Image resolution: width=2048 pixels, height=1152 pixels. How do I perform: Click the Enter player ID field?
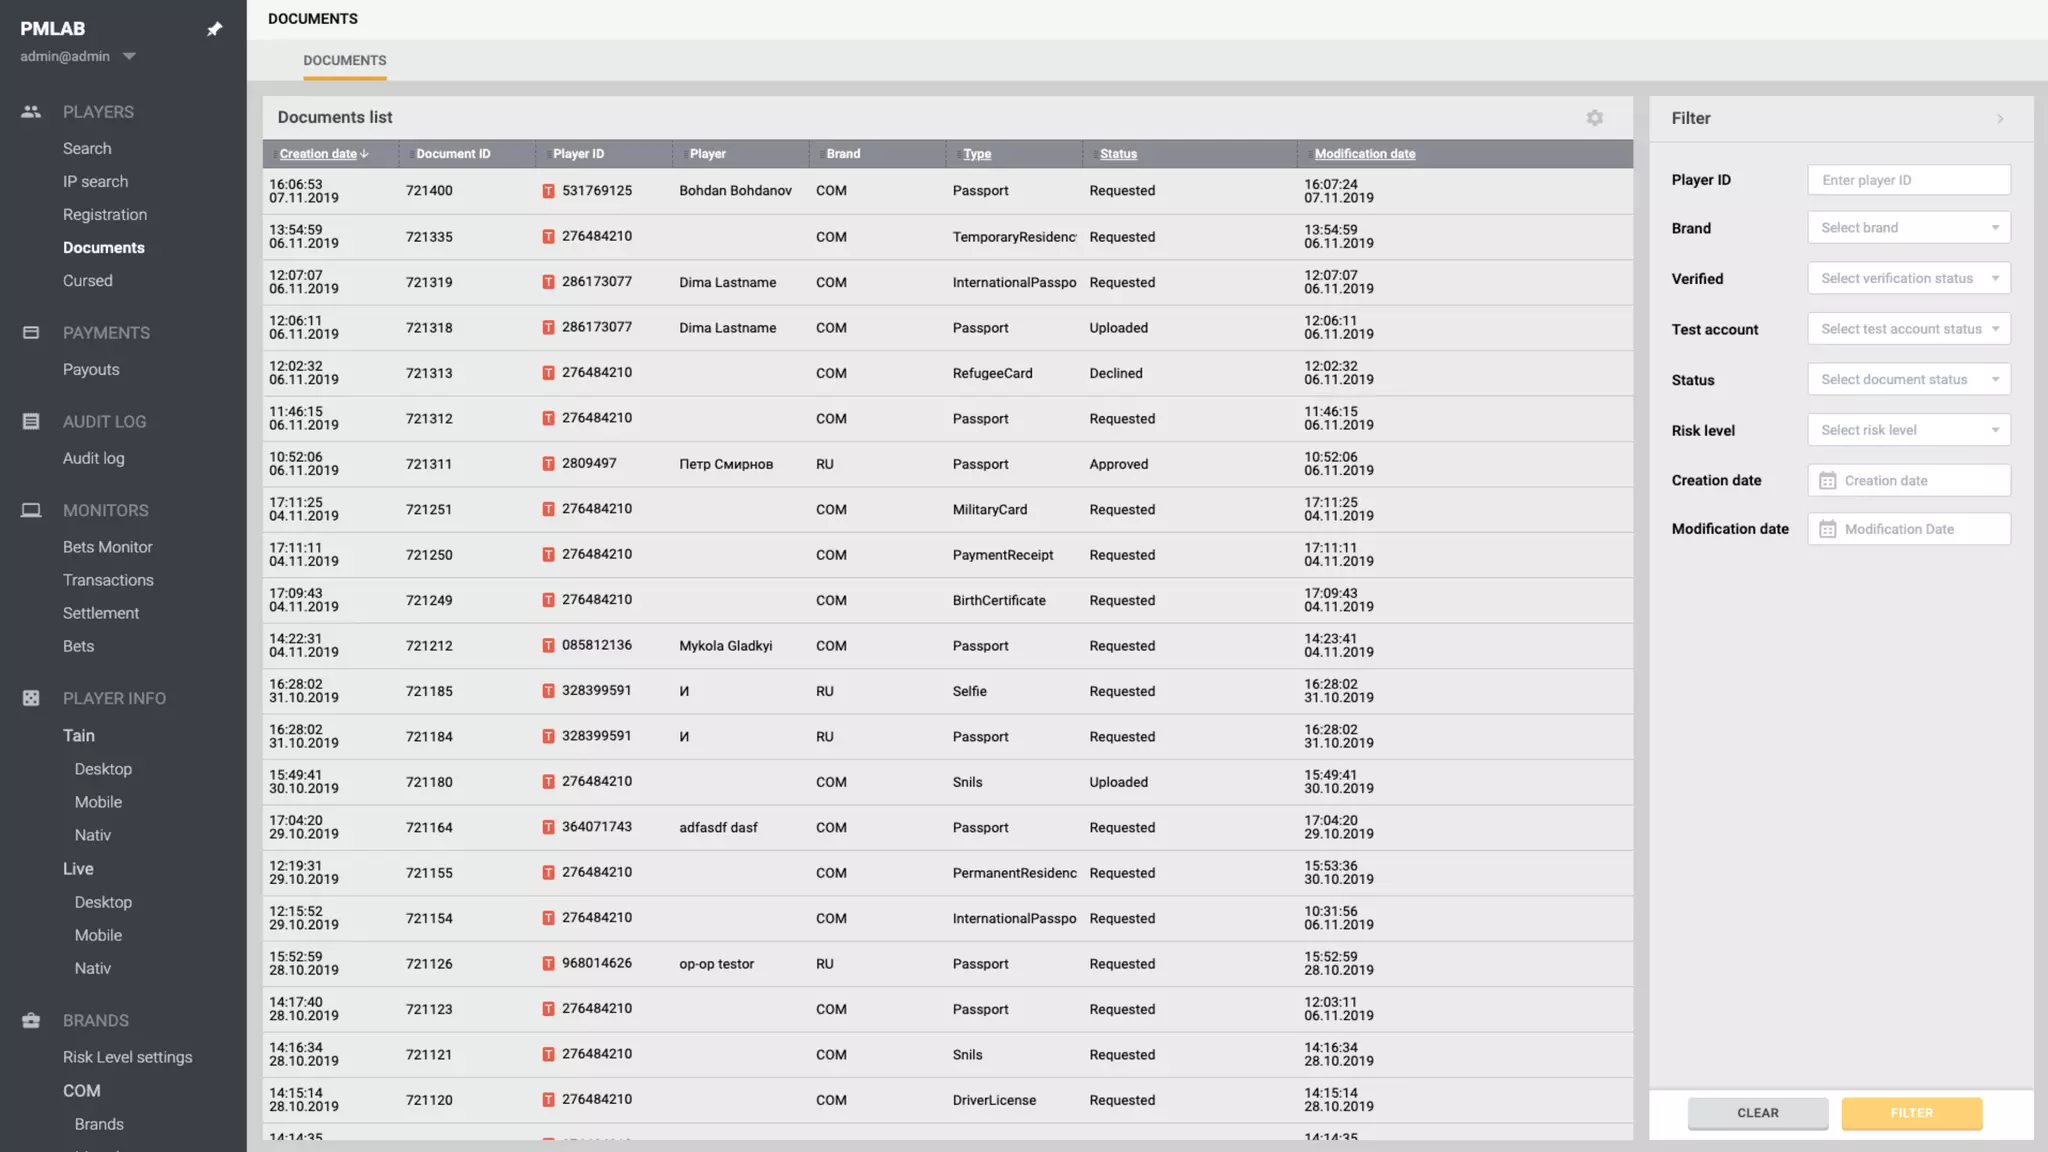point(1908,180)
